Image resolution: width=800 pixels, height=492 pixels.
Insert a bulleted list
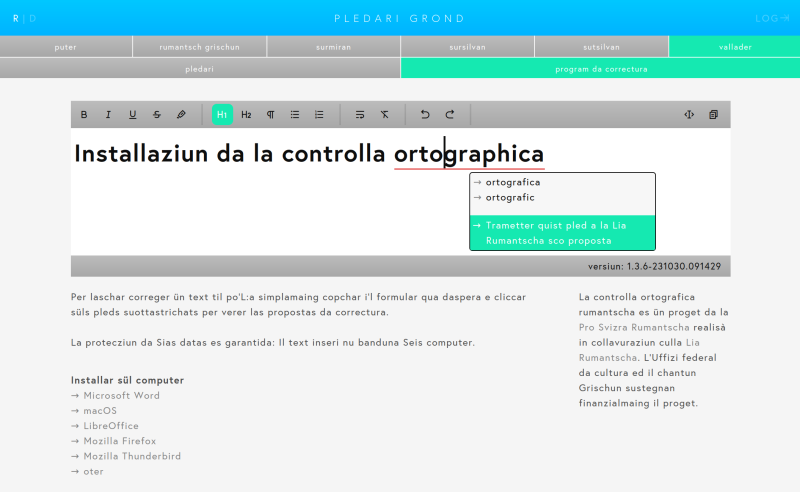[x=295, y=115]
